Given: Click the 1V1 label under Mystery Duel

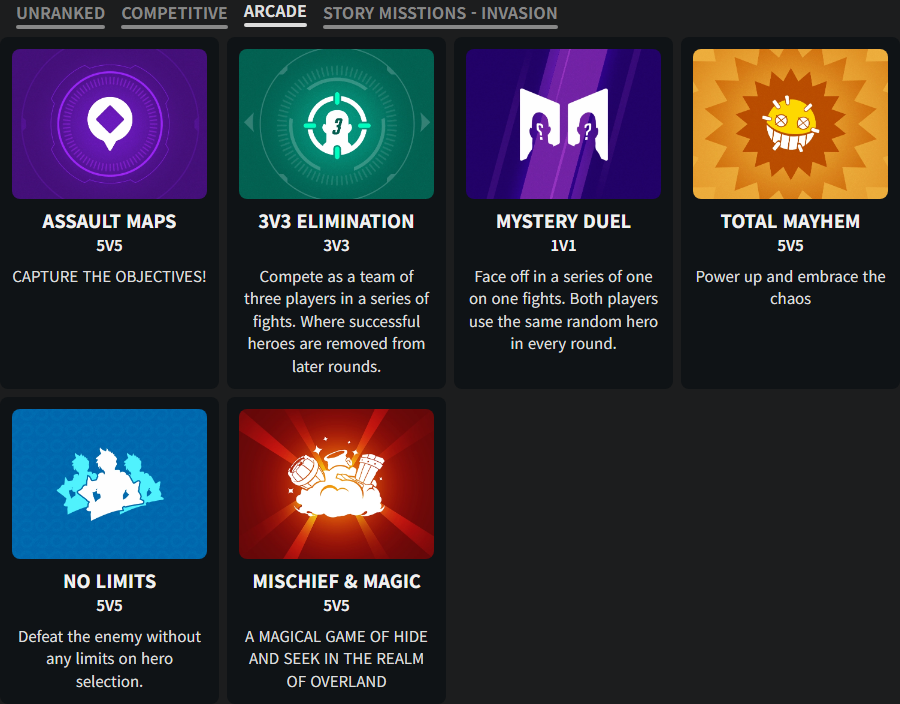Looking at the screenshot, I should [x=564, y=246].
